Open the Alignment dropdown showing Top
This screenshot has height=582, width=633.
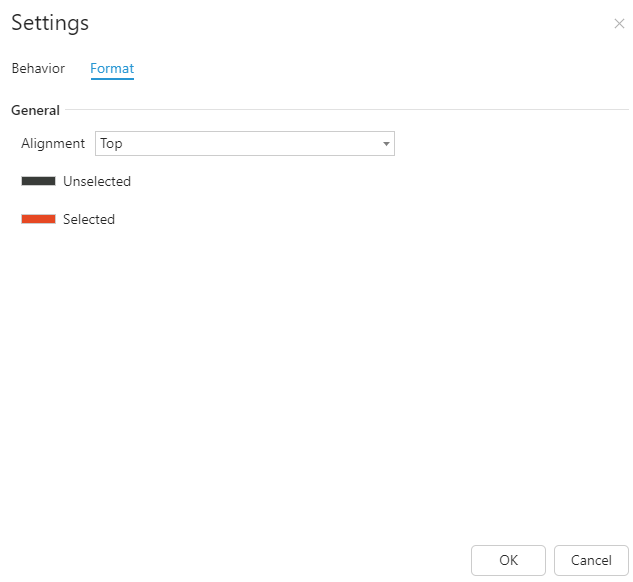pos(245,143)
